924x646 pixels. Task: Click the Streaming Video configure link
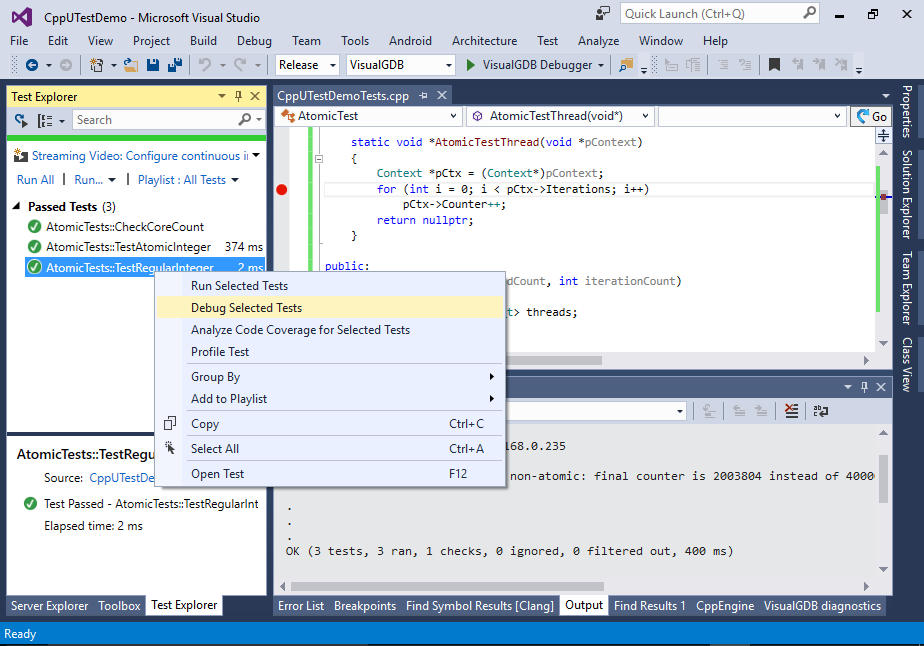(140, 156)
